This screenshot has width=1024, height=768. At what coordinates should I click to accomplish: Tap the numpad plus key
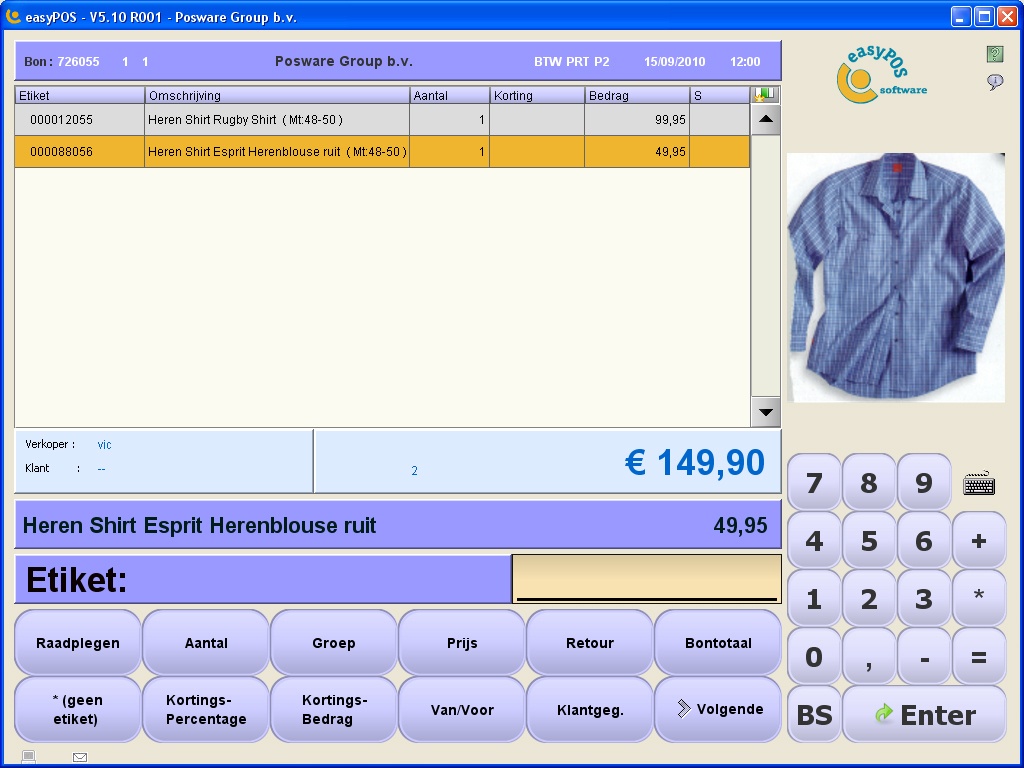tap(978, 541)
